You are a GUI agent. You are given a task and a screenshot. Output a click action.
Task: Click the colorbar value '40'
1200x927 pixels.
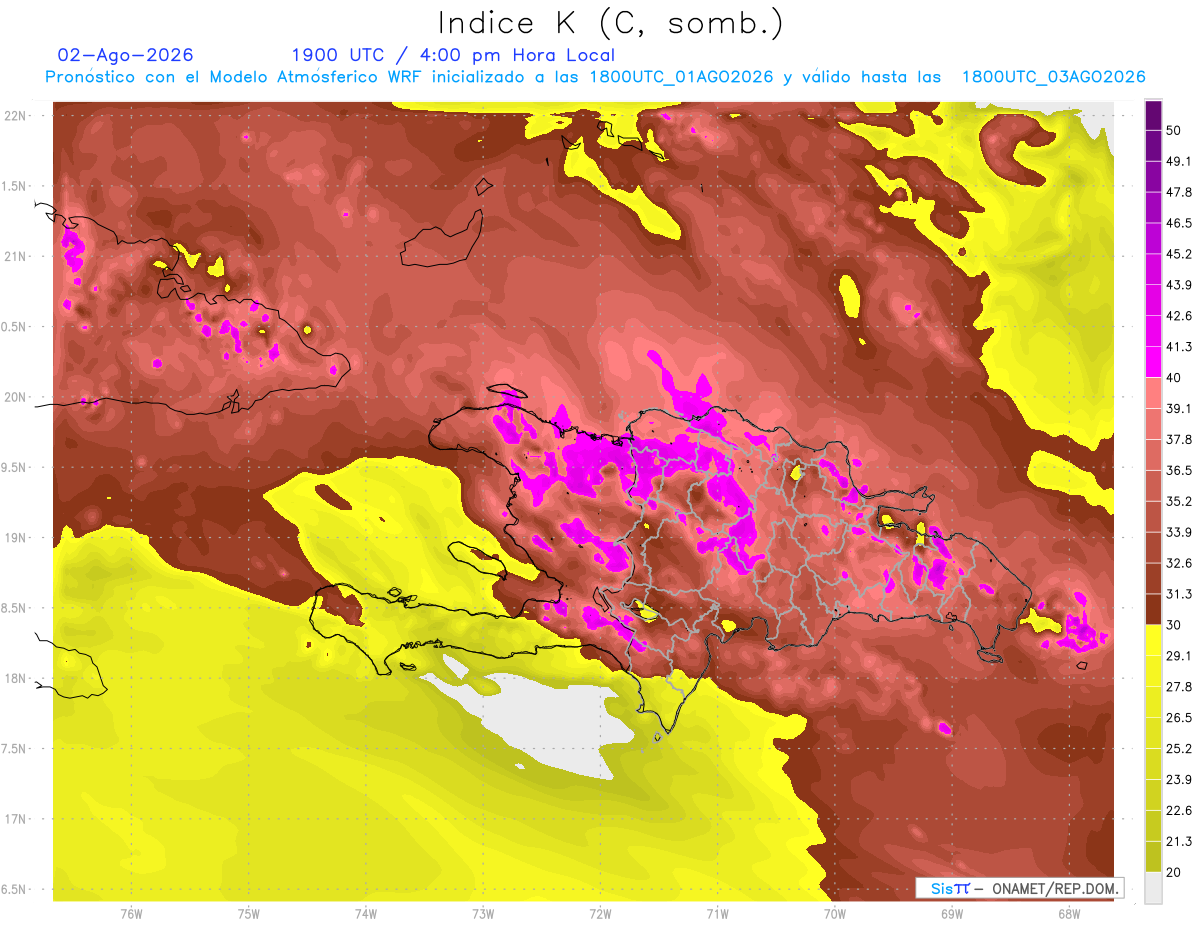pyautogui.click(x=1174, y=378)
